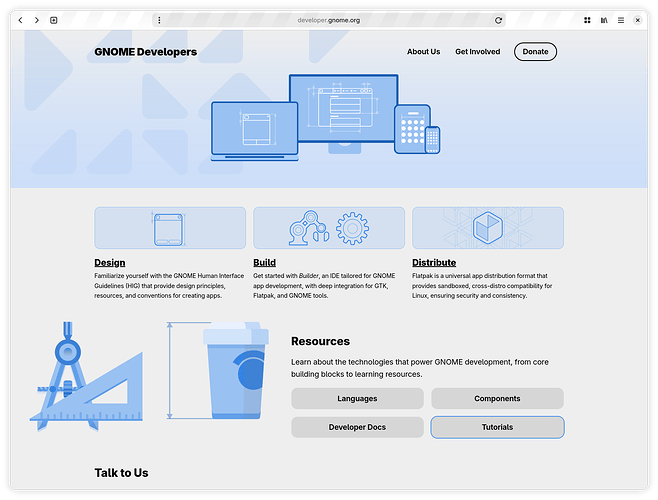
Task: Go forward with the forward arrow
Action: pyautogui.click(x=37, y=20)
